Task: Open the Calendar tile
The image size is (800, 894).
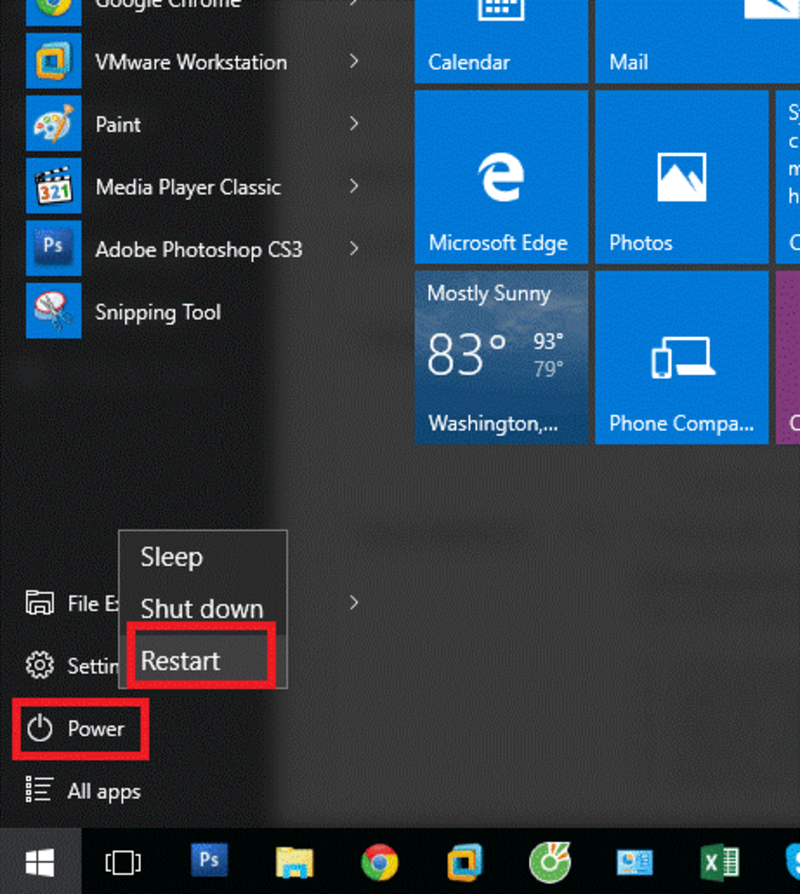Action: pos(501,41)
